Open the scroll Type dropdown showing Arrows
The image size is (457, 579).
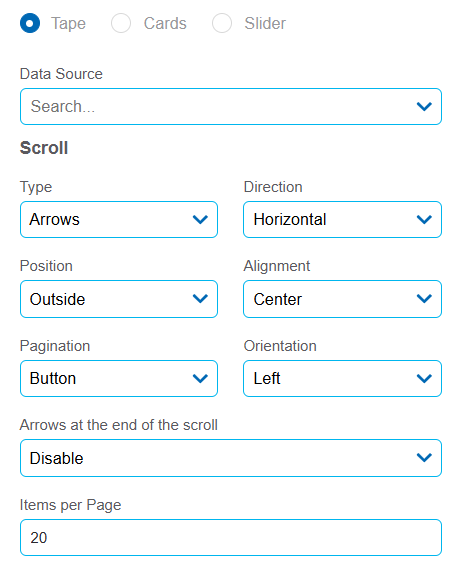(119, 220)
